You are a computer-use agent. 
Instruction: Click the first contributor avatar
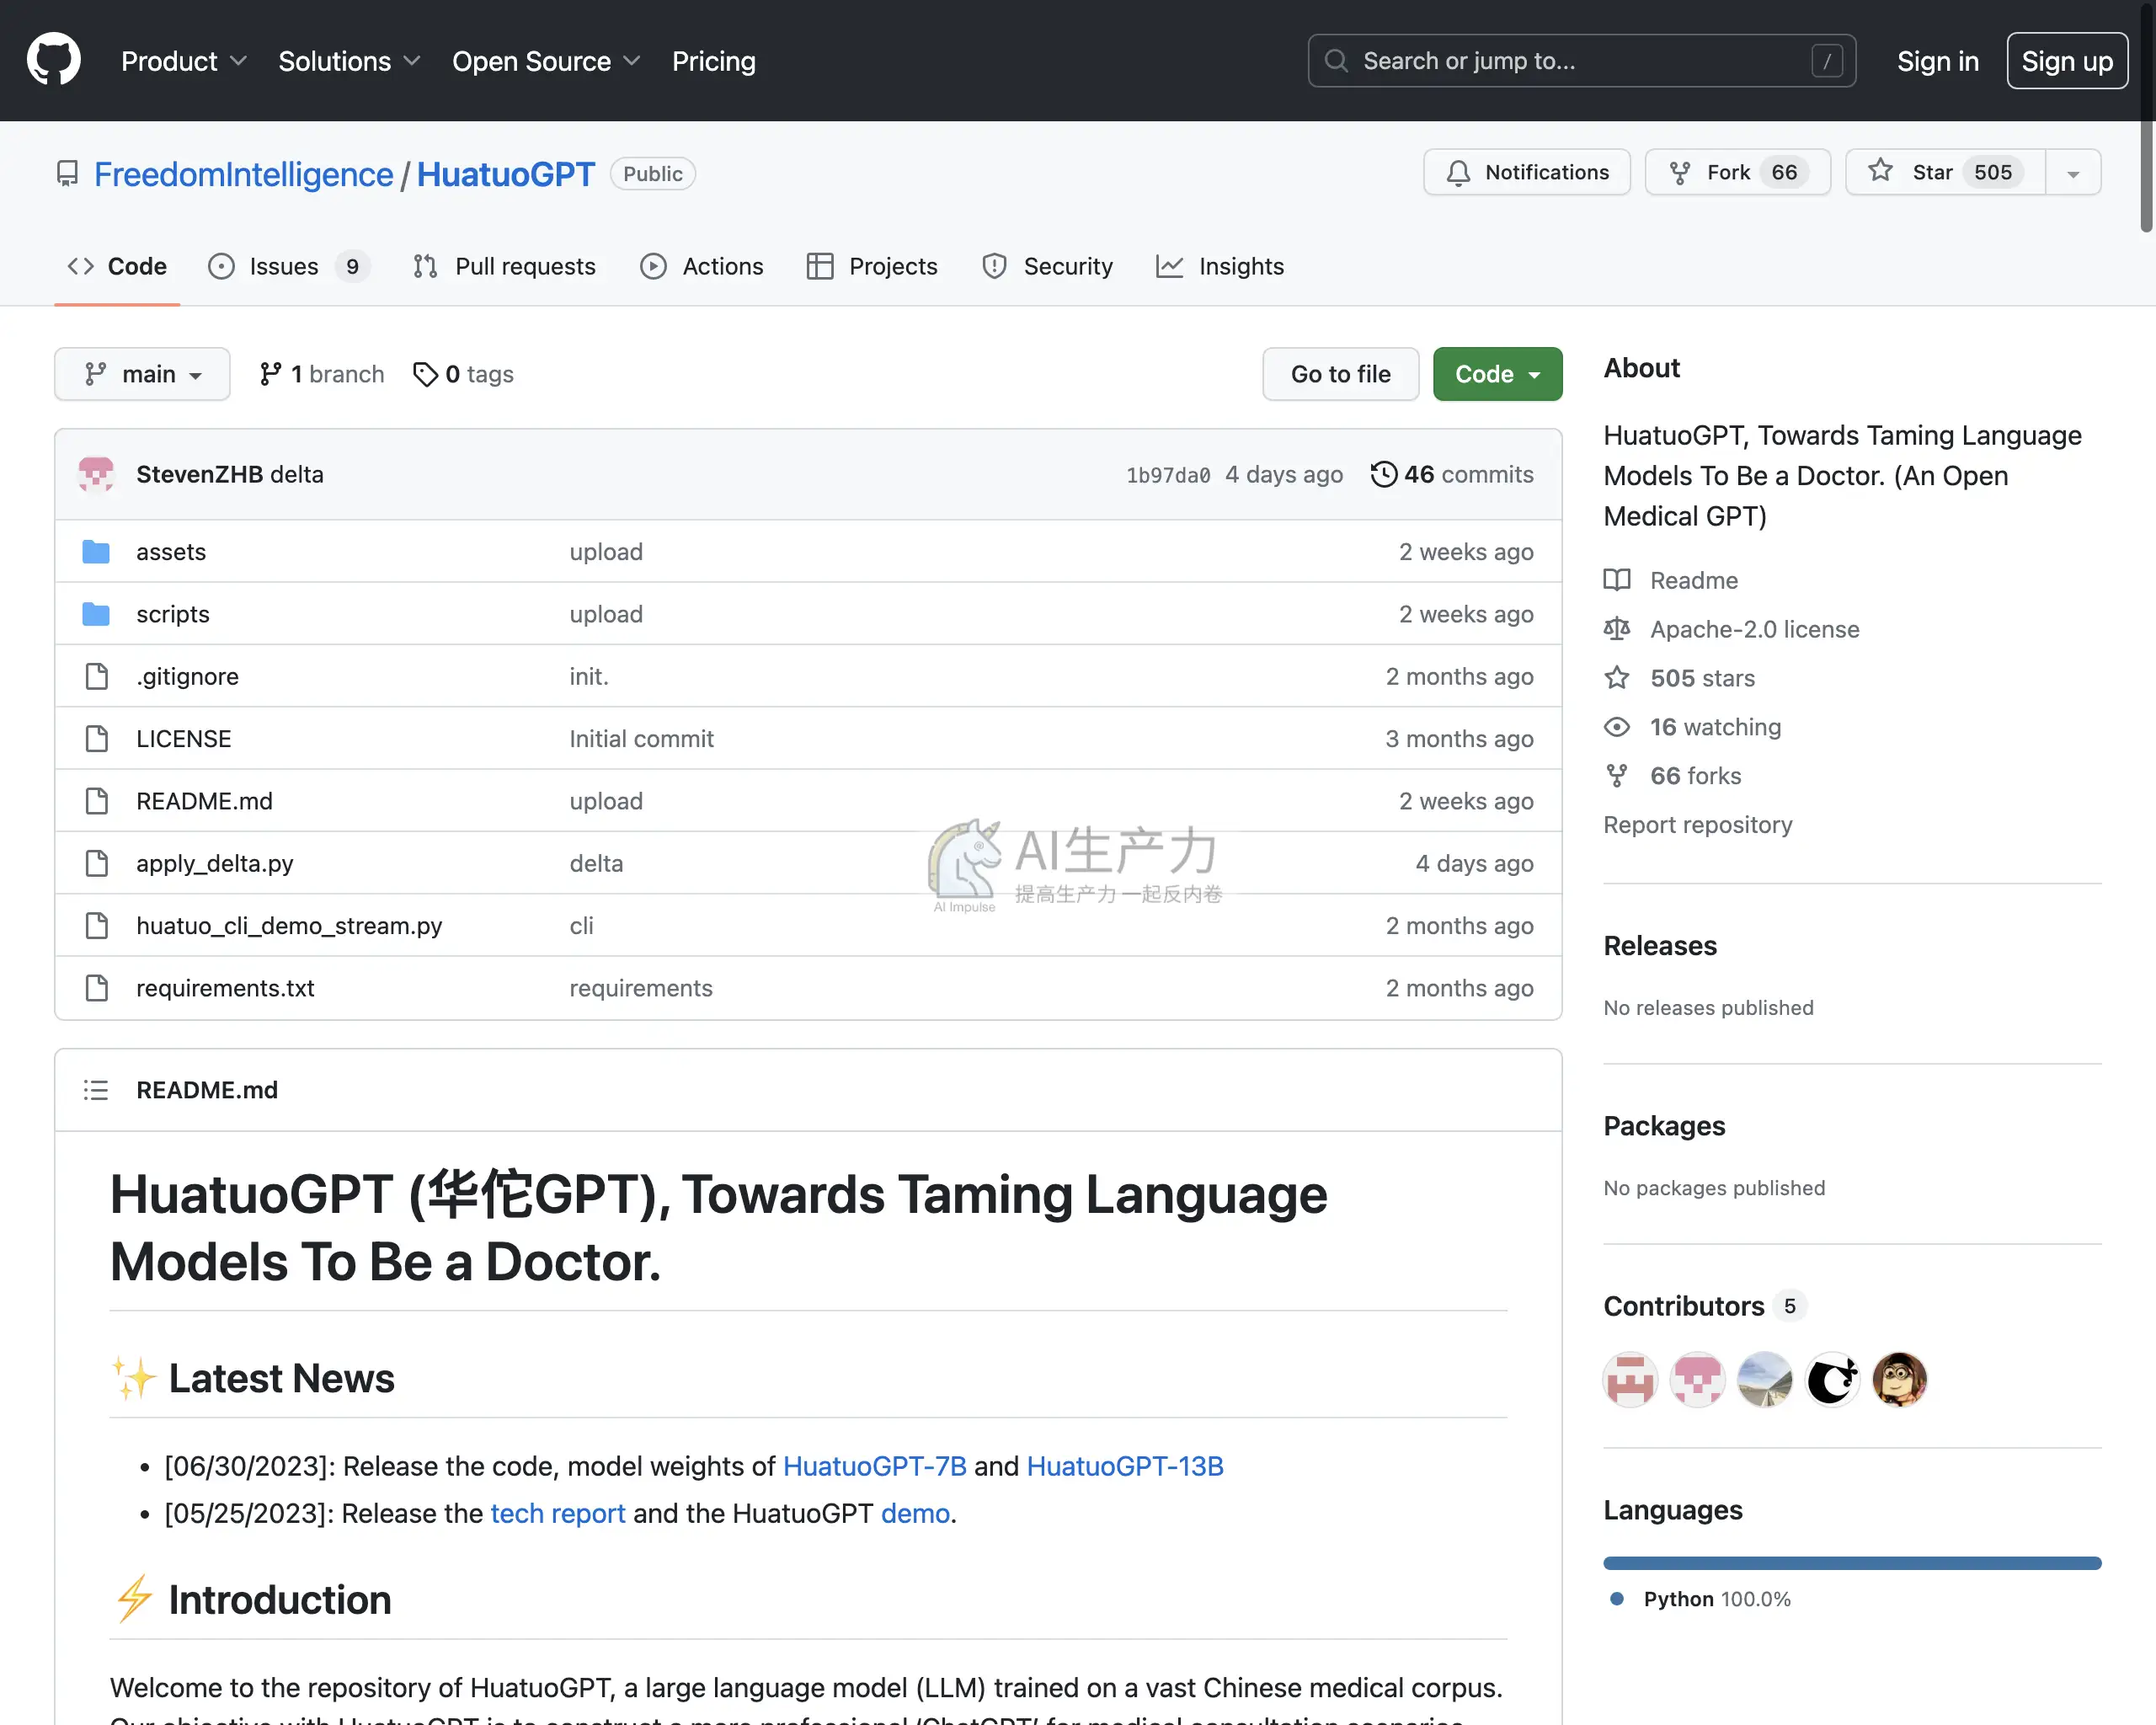(x=1630, y=1379)
